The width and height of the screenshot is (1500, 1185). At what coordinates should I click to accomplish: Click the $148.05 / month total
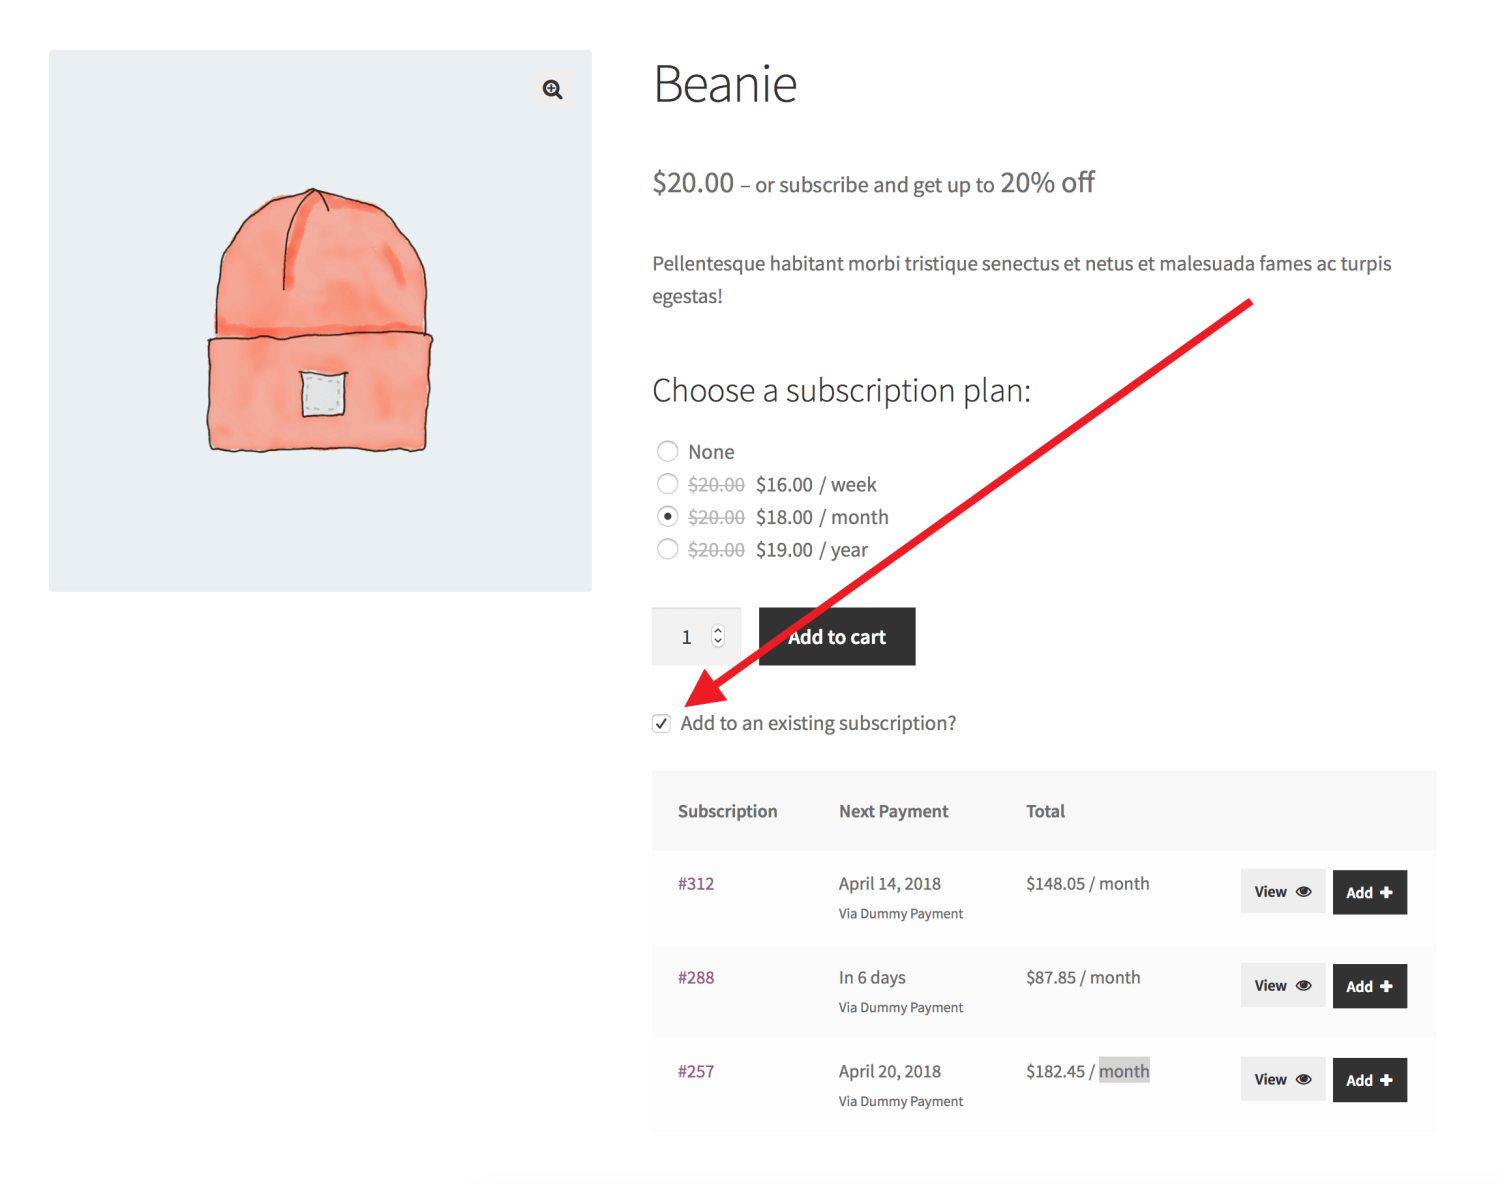pyautogui.click(x=1088, y=884)
